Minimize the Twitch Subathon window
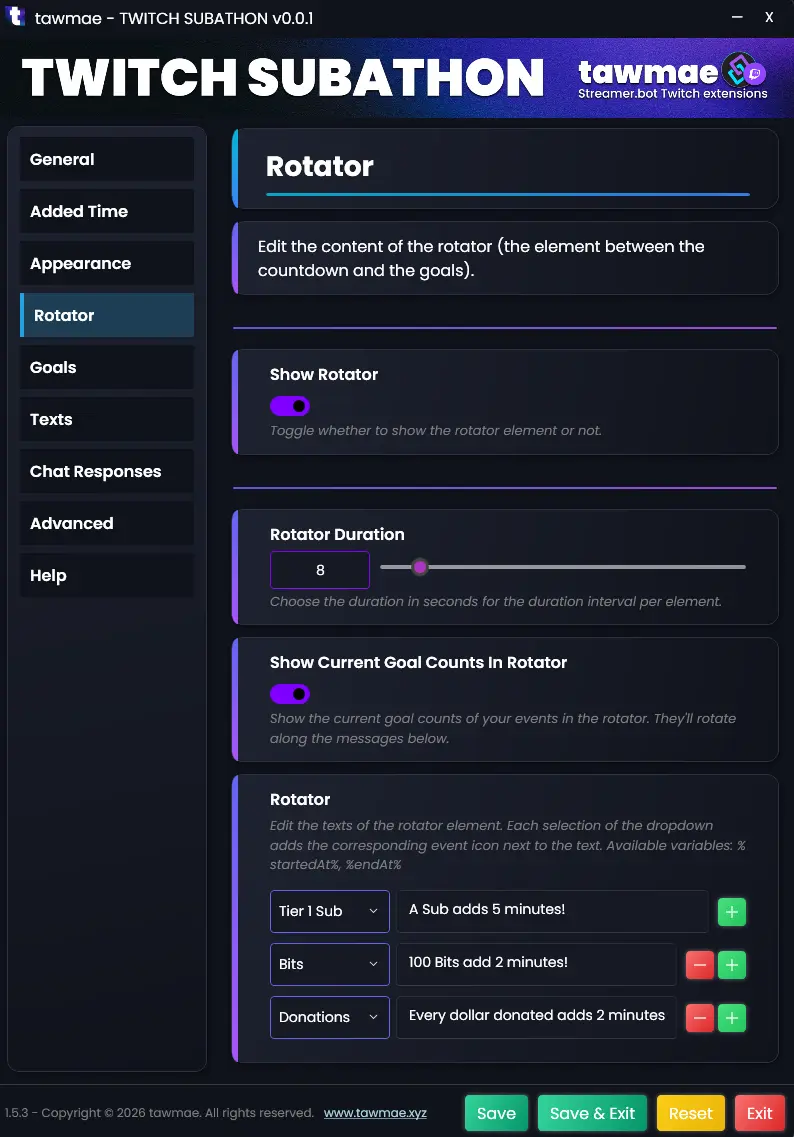This screenshot has width=794, height=1137. [x=737, y=17]
